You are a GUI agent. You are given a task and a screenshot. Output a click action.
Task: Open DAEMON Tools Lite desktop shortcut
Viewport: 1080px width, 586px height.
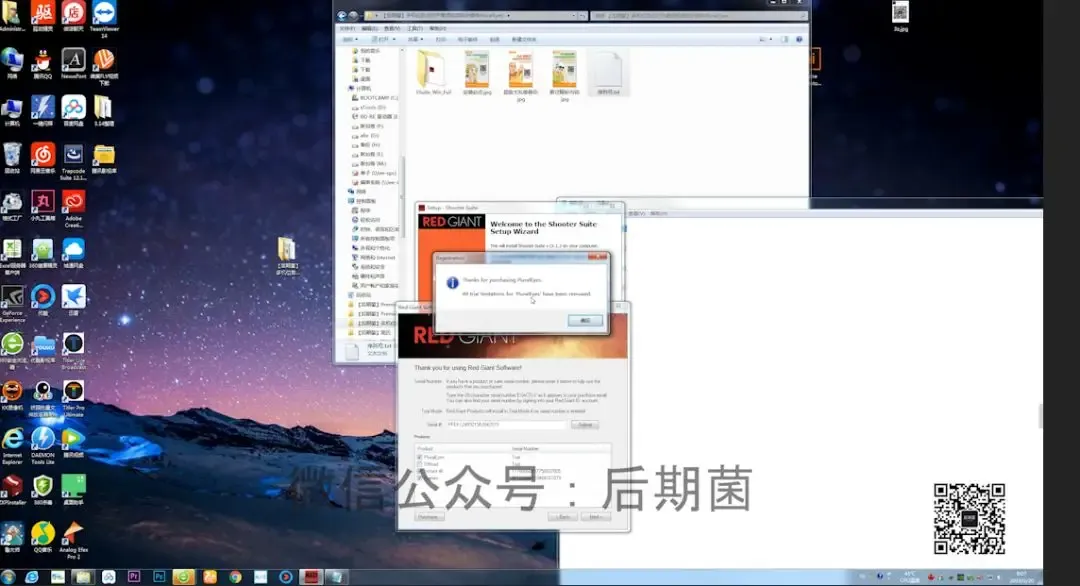pos(42,446)
